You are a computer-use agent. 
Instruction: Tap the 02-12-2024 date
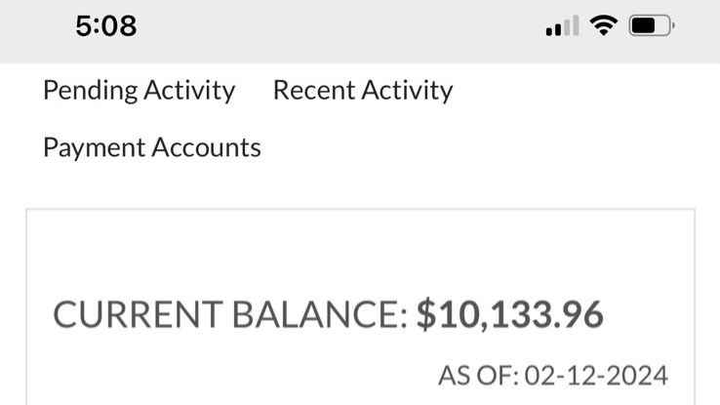[x=596, y=376]
